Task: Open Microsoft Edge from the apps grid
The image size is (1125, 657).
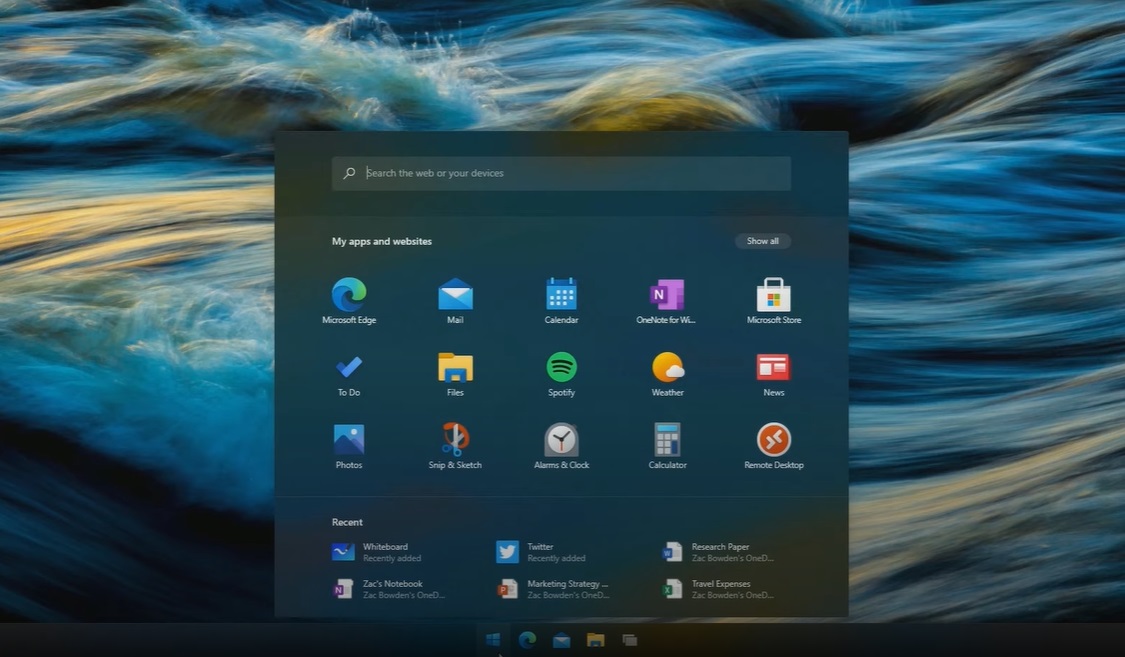Action: tap(349, 301)
